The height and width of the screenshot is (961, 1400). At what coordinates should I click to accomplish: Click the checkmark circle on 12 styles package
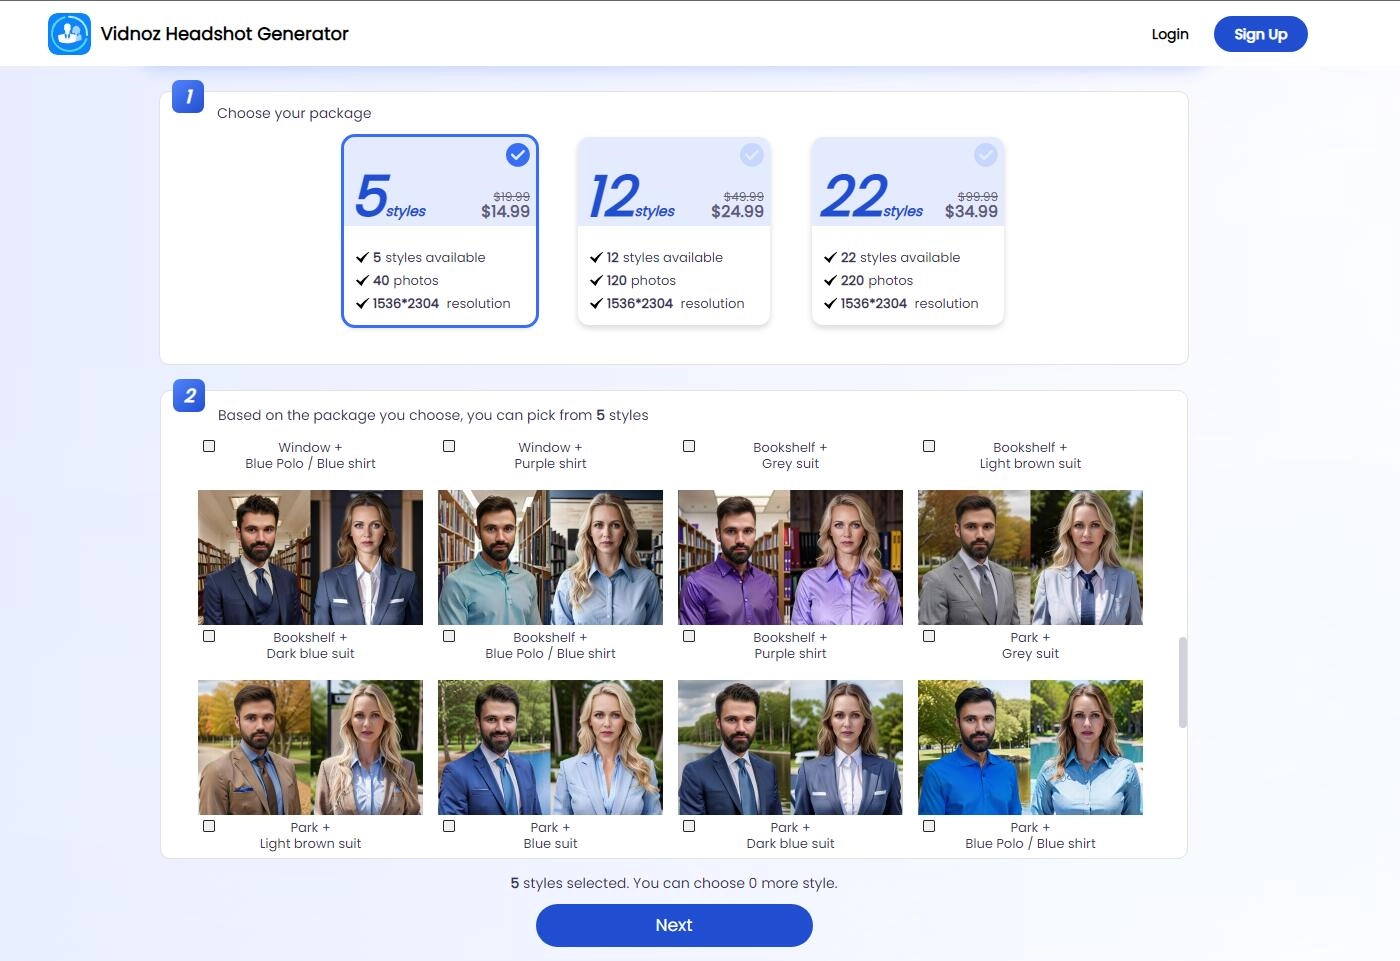point(751,155)
